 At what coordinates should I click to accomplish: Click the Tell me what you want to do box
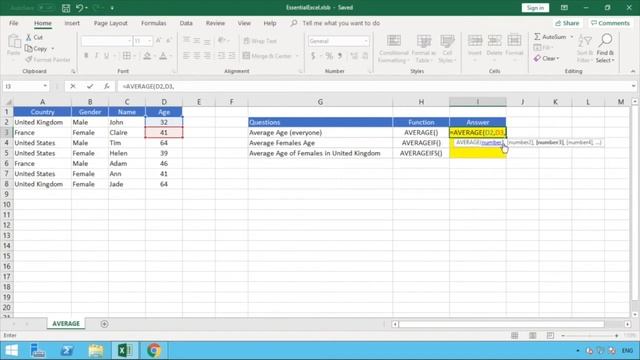(341, 23)
